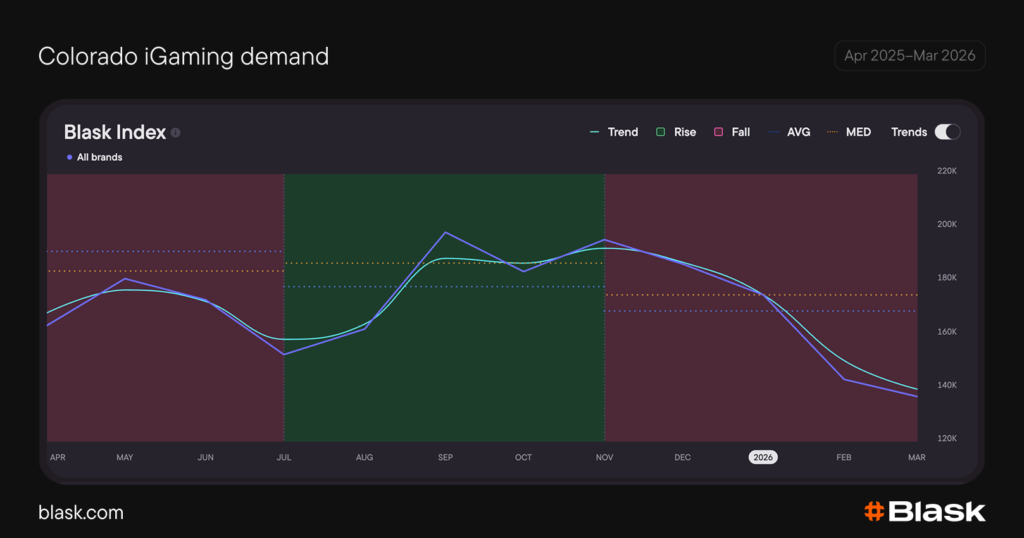Click the SEP label on the x-axis
This screenshot has width=1024, height=538.
[x=445, y=457]
